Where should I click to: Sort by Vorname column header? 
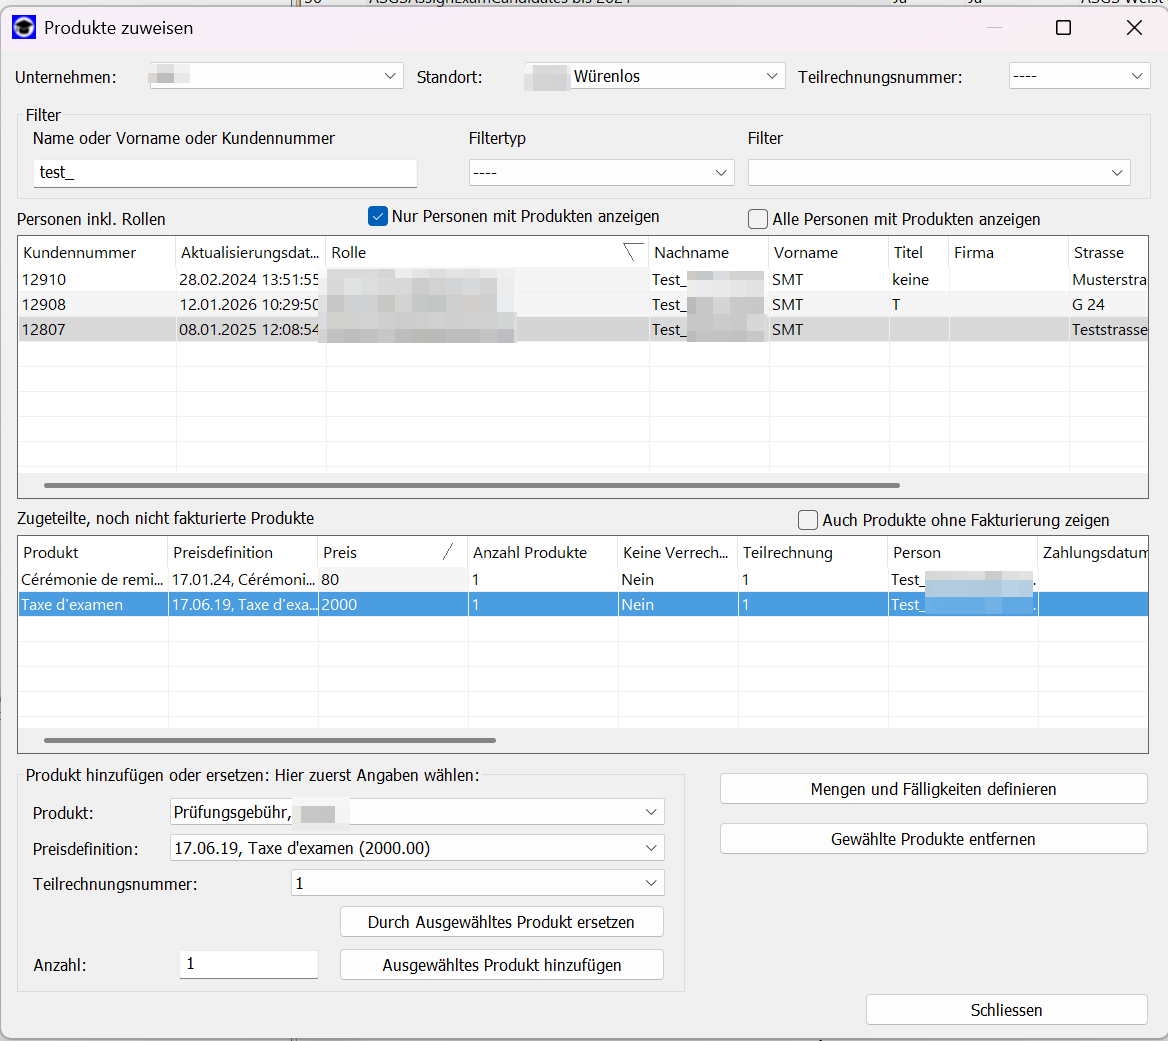click(829, 252)
